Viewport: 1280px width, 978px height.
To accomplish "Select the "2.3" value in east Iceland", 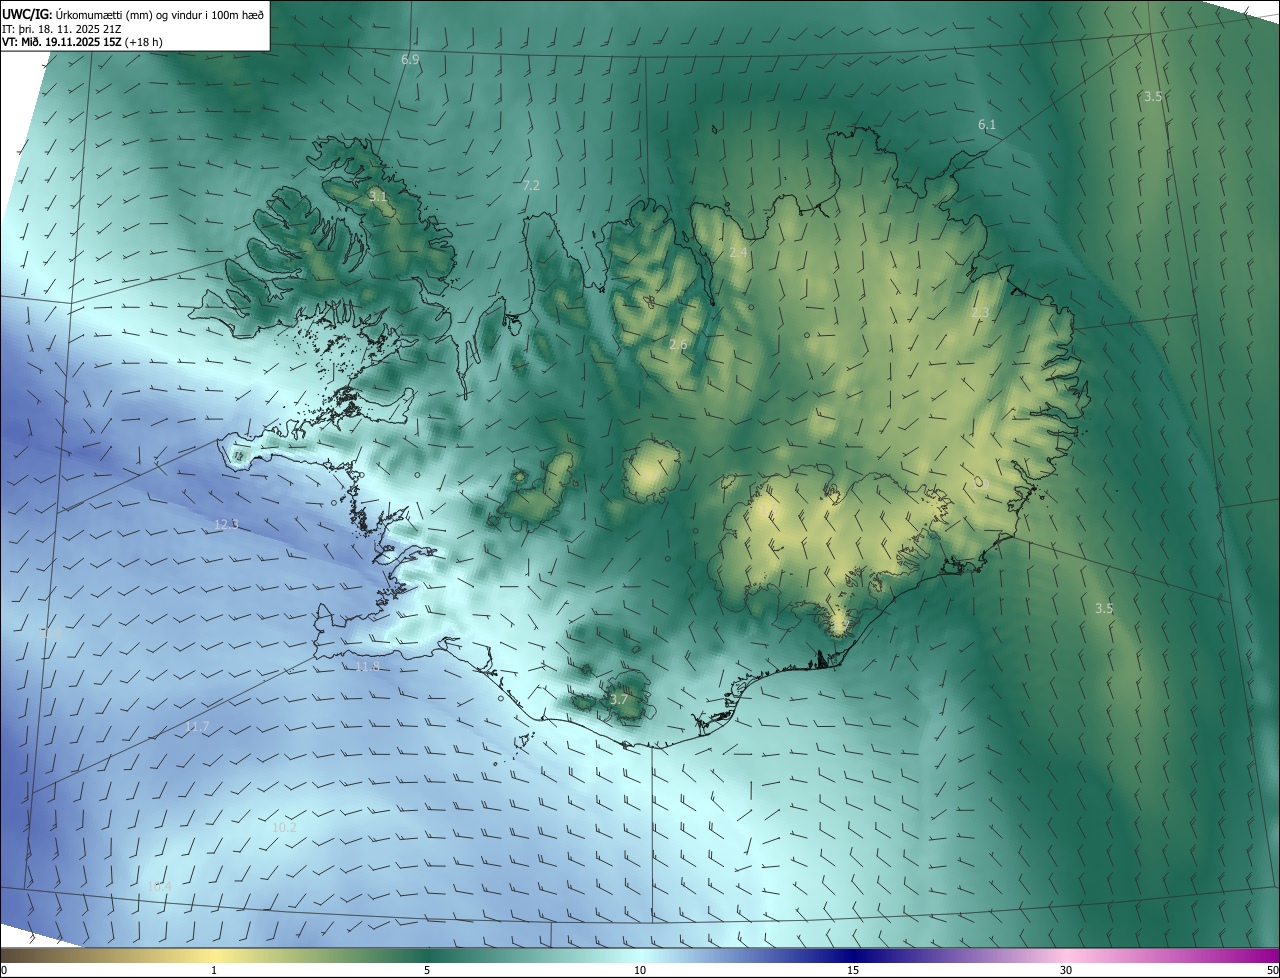I will click(x=980, y=313).
